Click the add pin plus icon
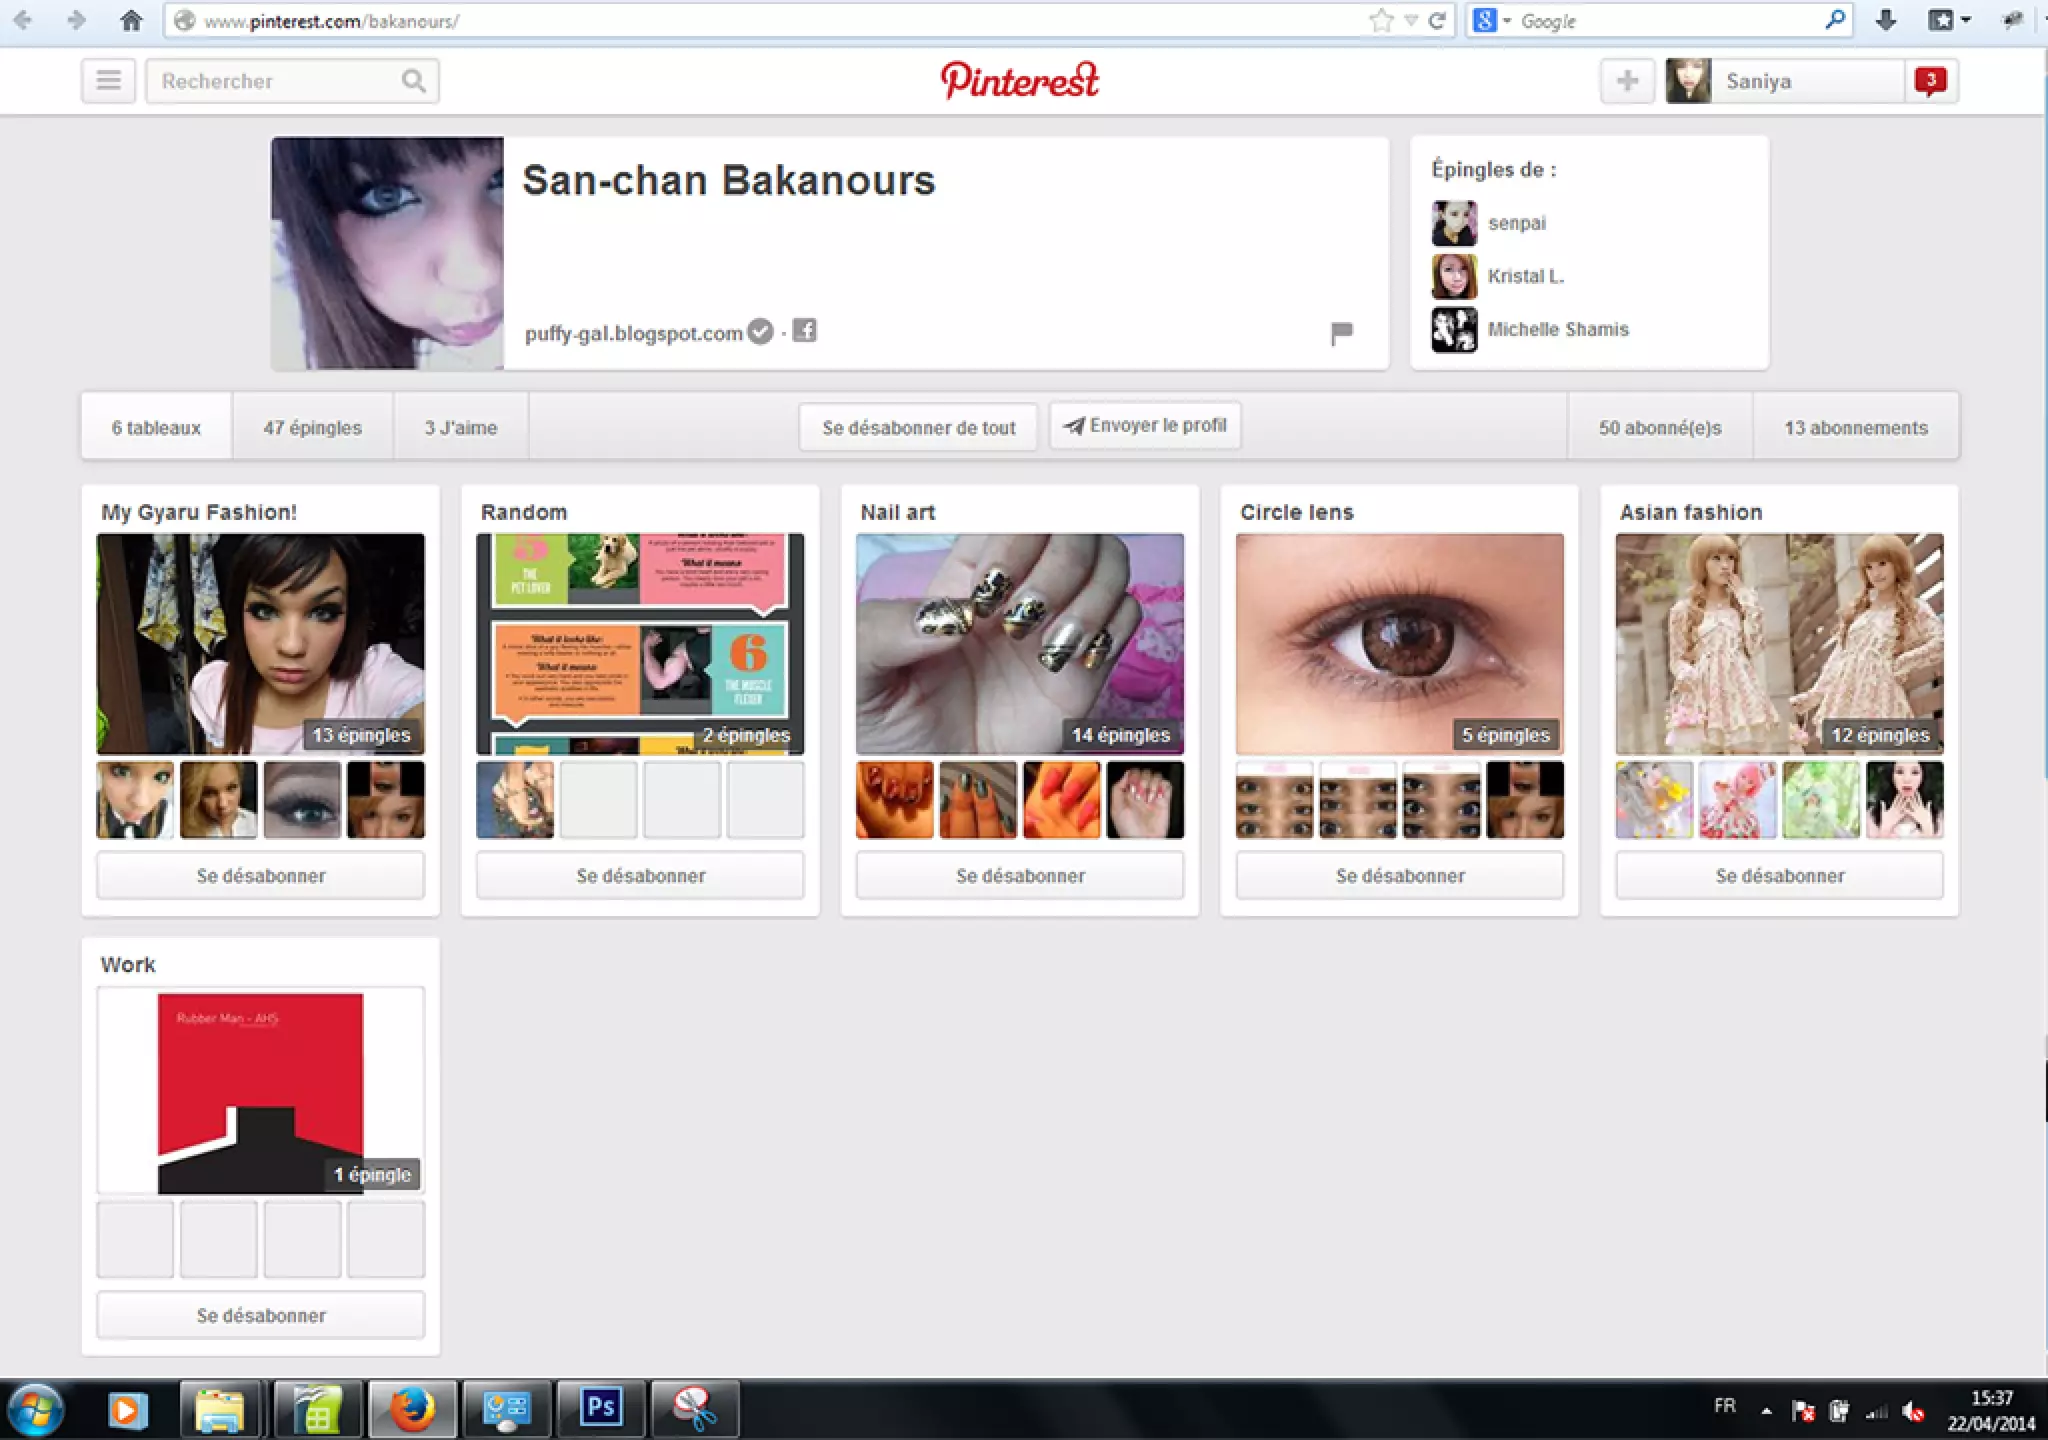Viewport: 2048px width, 1440px height. 1627,81
